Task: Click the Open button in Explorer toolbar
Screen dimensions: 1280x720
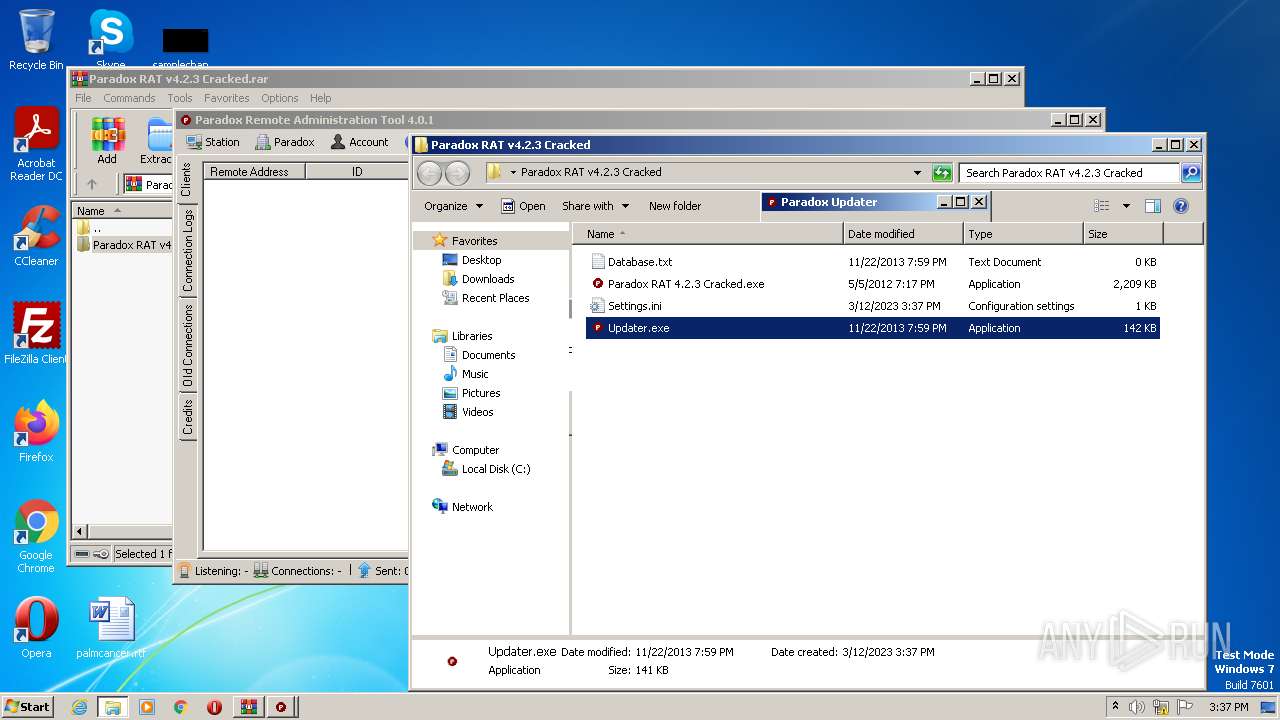Action: [x=523, y=206]
